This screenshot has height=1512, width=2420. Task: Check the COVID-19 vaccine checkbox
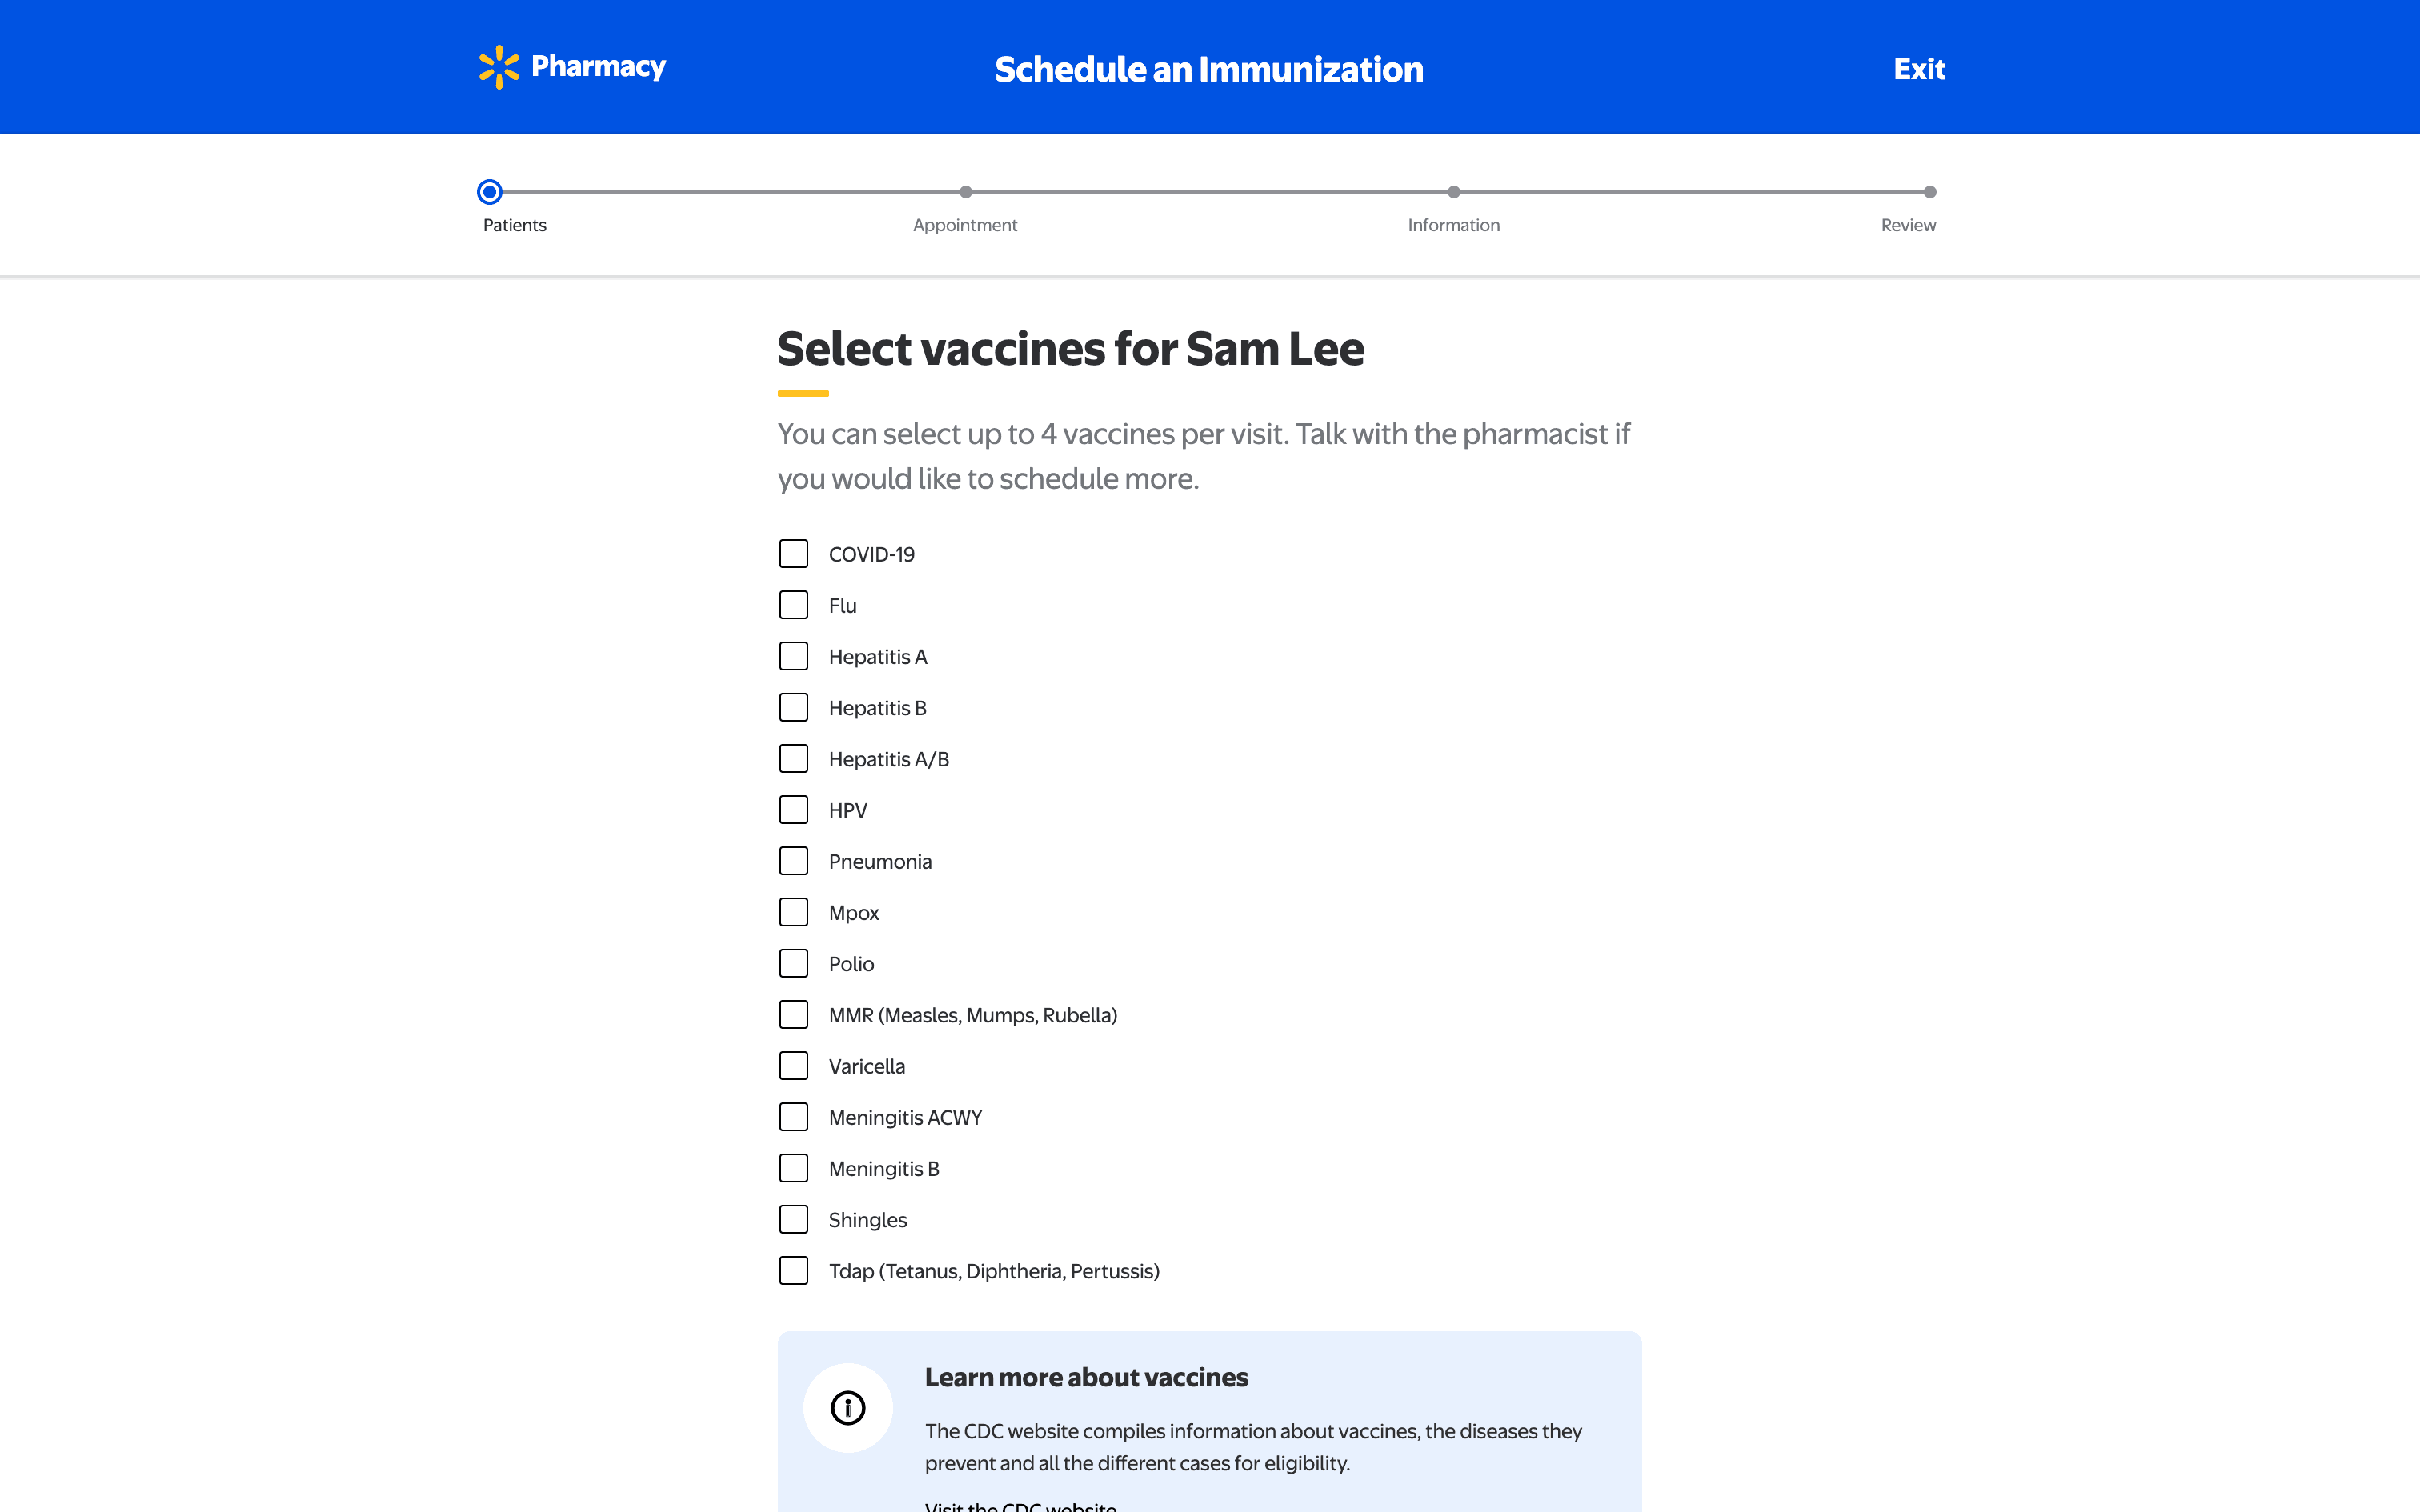pos(793,554)
